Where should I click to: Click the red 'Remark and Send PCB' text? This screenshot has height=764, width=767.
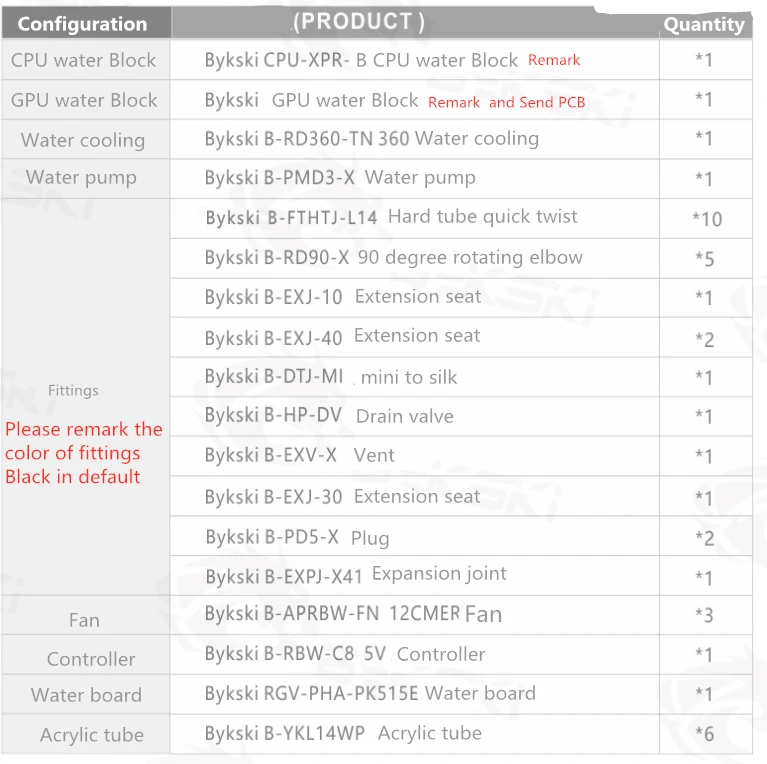(506, 102)
